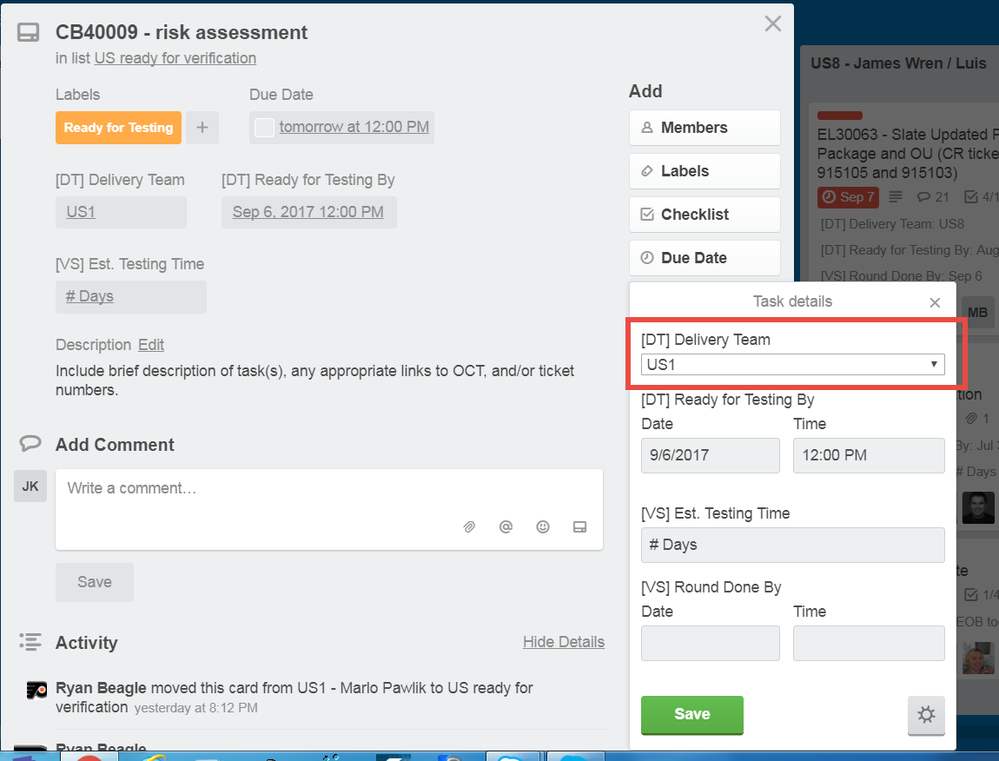The image size is (999, 761).
Task: Open the Checklist option under Add
Action: [x=705, y=214]
